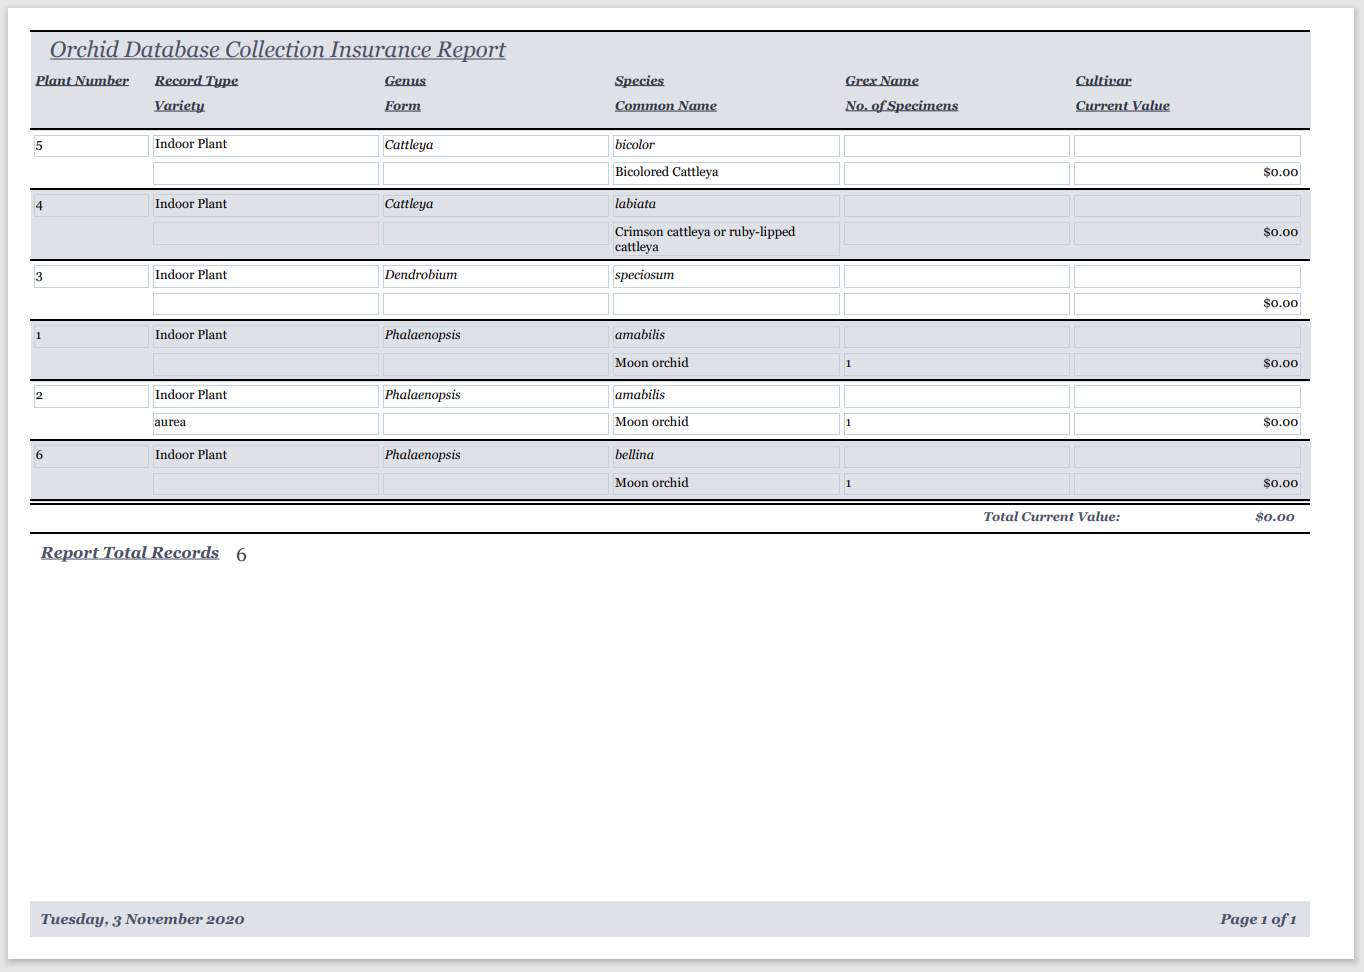The height and width of the screenshot is (972, 1364).
Task: Click the Cultivar column header
Action: point(1104,81)
